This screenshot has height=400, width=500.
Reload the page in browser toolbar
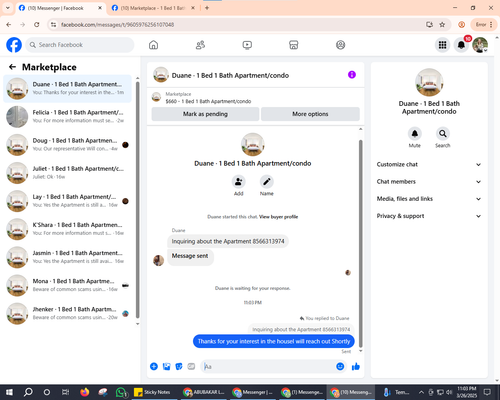[37, 25]
